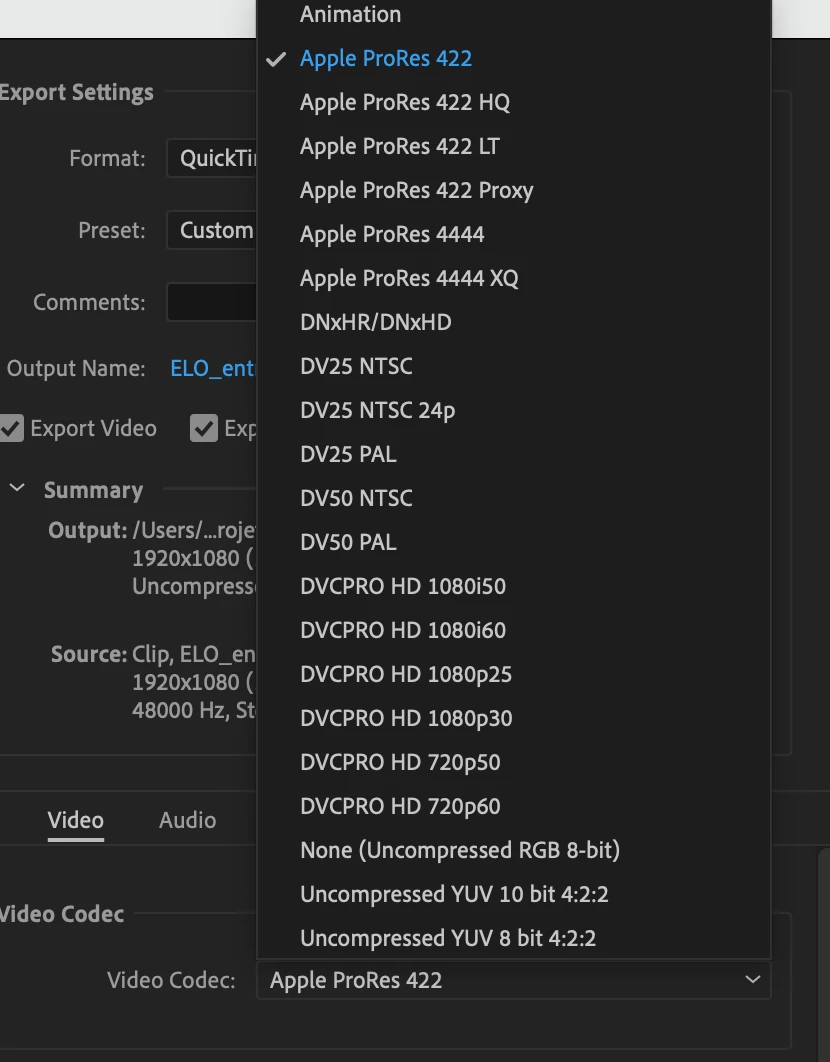Select DVCPRO HD 1080p30

(x=514, y=719)
